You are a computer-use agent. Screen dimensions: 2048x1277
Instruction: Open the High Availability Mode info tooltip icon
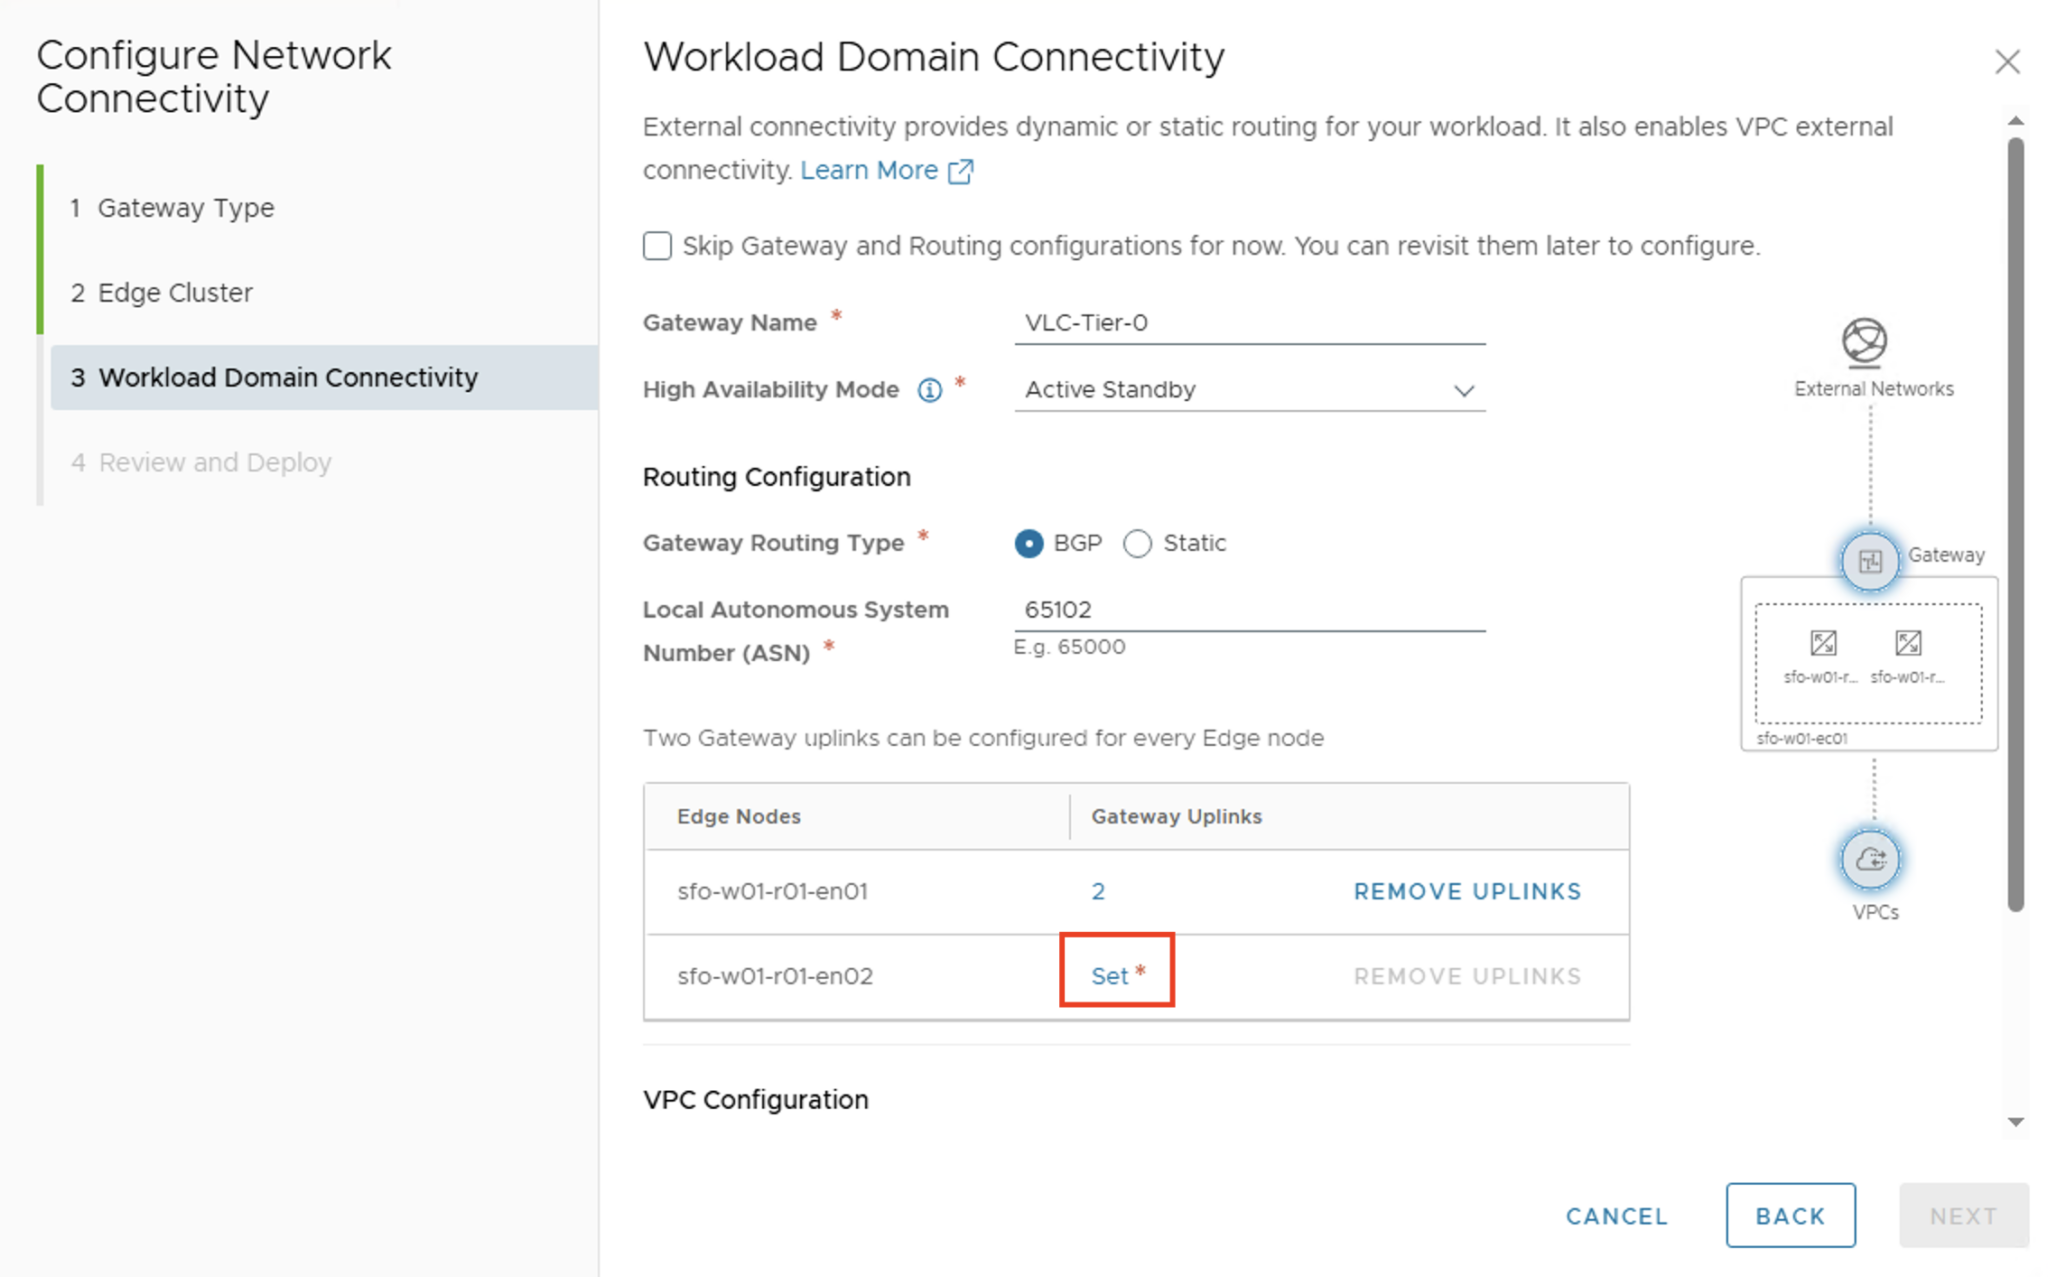929,390
